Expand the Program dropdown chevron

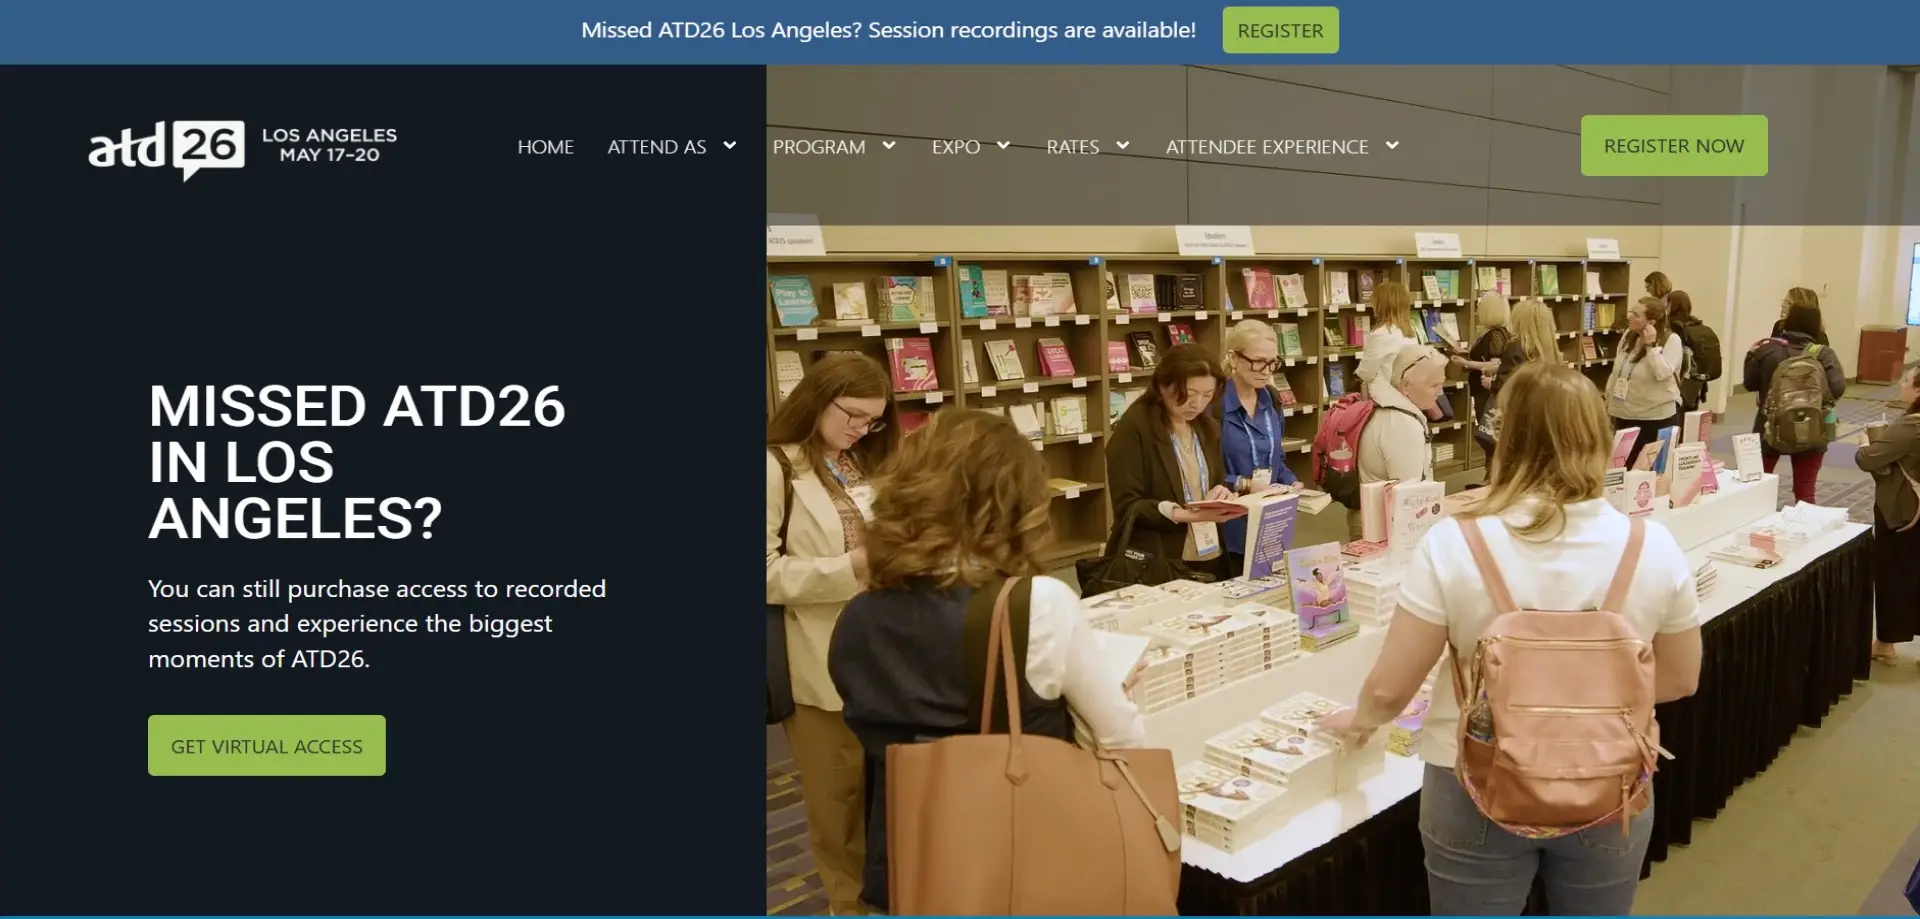click(889, 146)
